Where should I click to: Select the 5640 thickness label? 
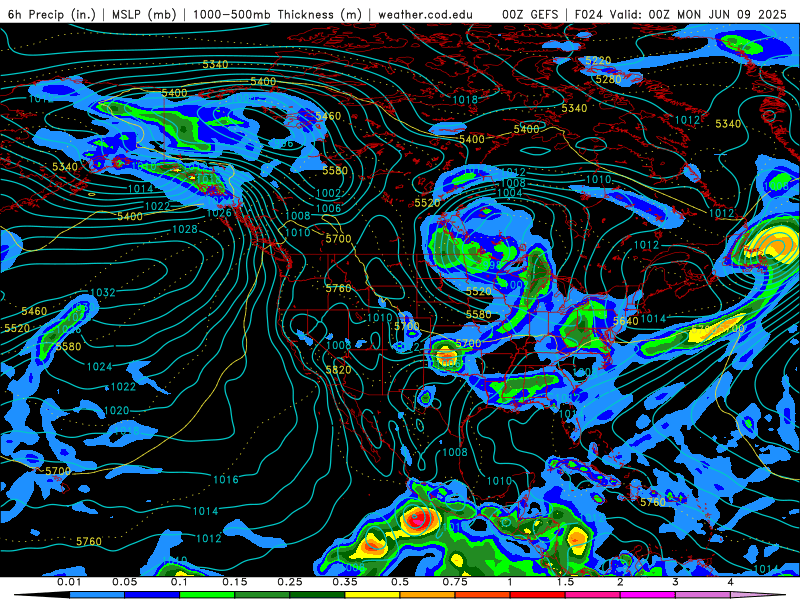point(626,321)
